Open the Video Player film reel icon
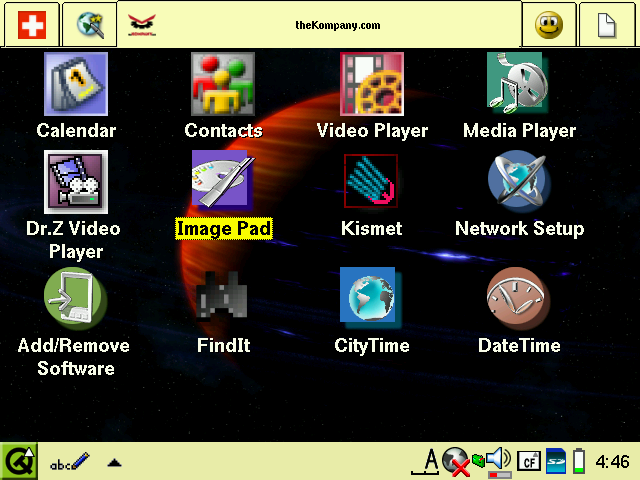 371,84
